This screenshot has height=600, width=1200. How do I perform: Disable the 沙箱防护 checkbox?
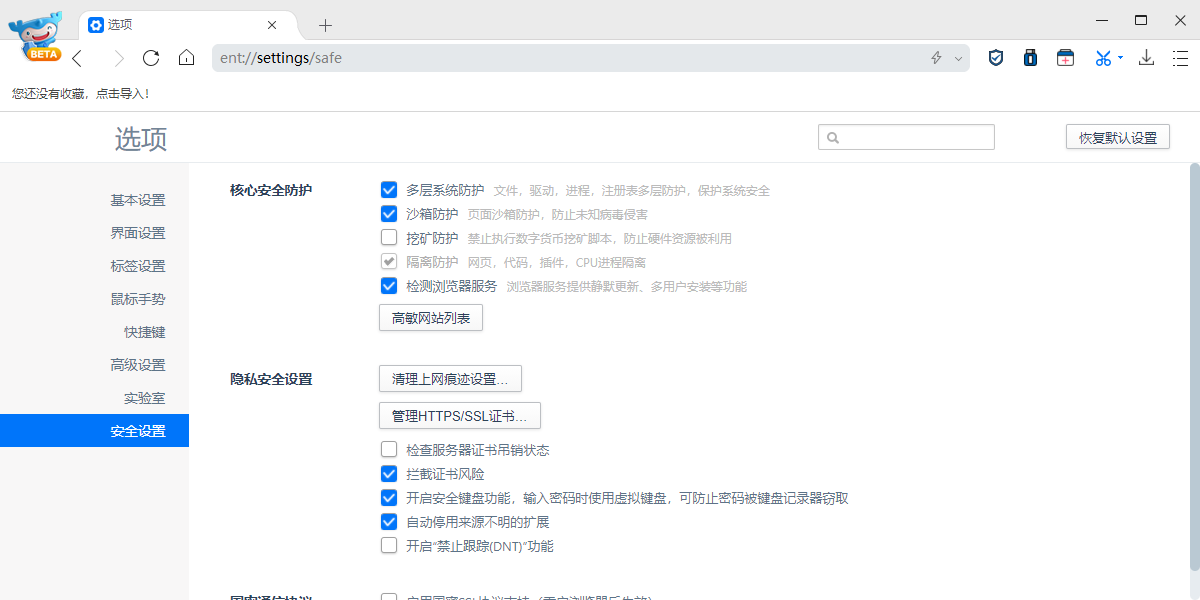(x=389, y=213)
